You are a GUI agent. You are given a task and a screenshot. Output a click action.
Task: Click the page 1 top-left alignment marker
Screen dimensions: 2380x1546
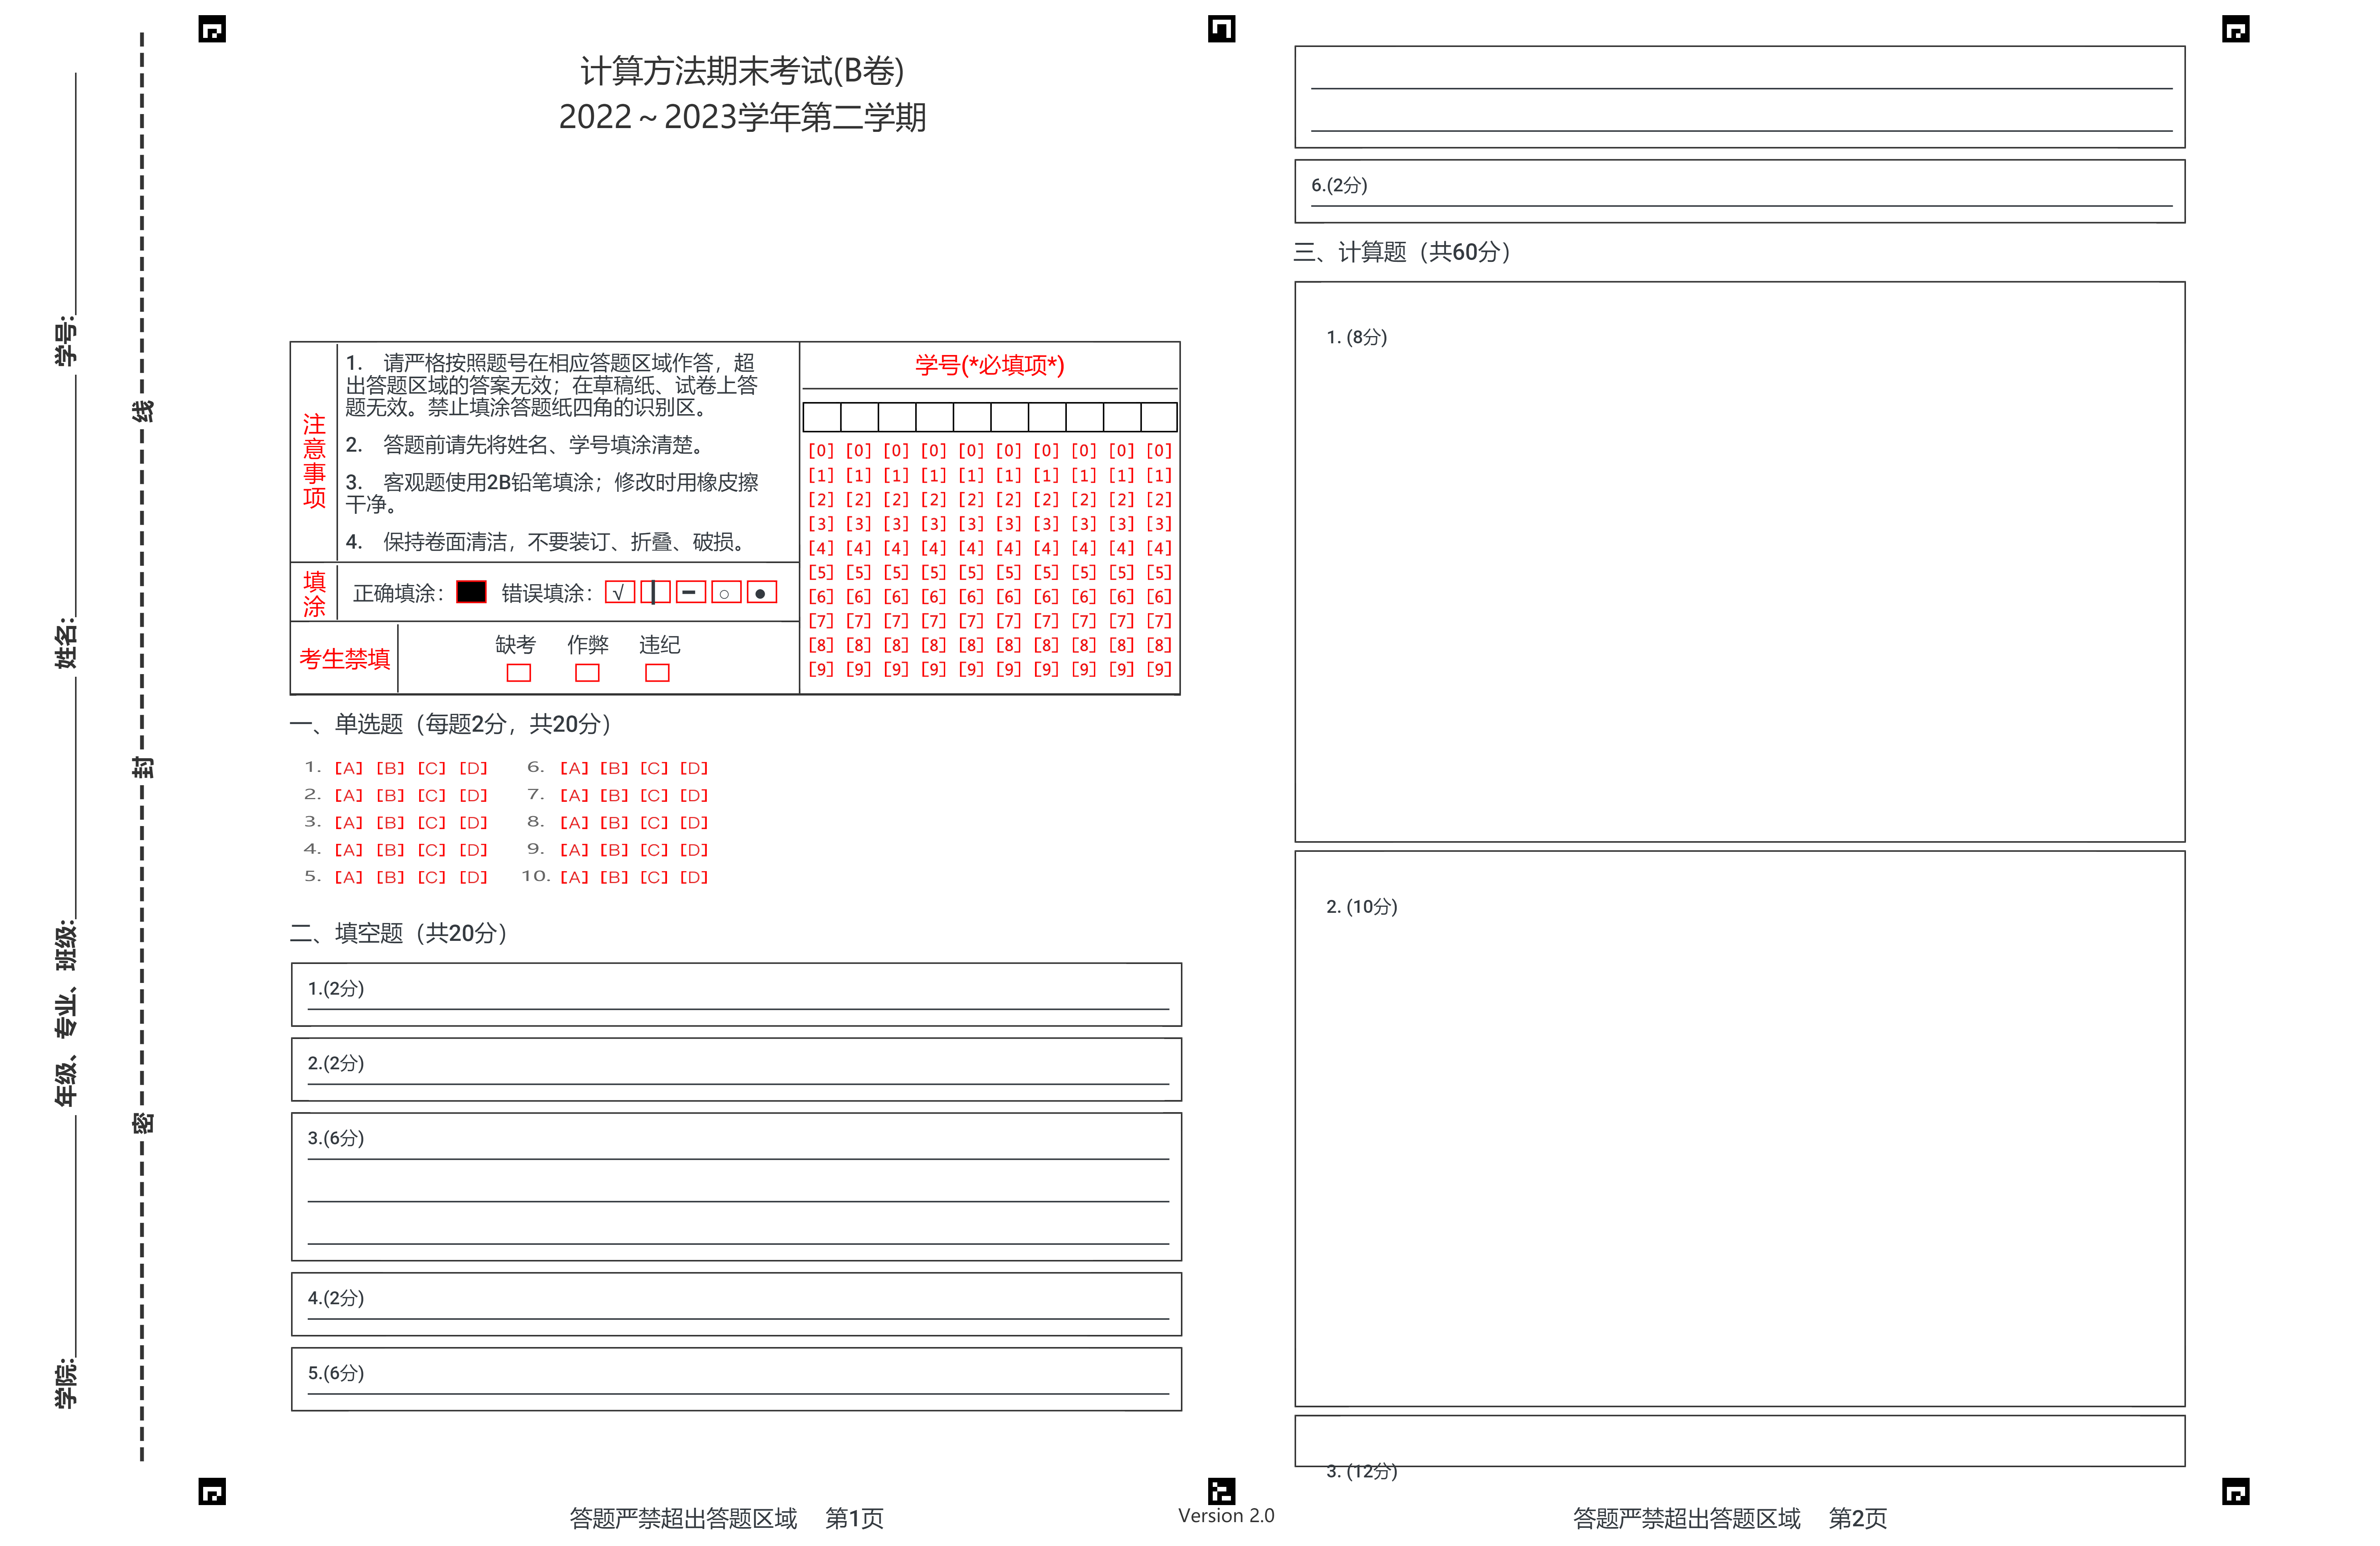tap(212, 29)
